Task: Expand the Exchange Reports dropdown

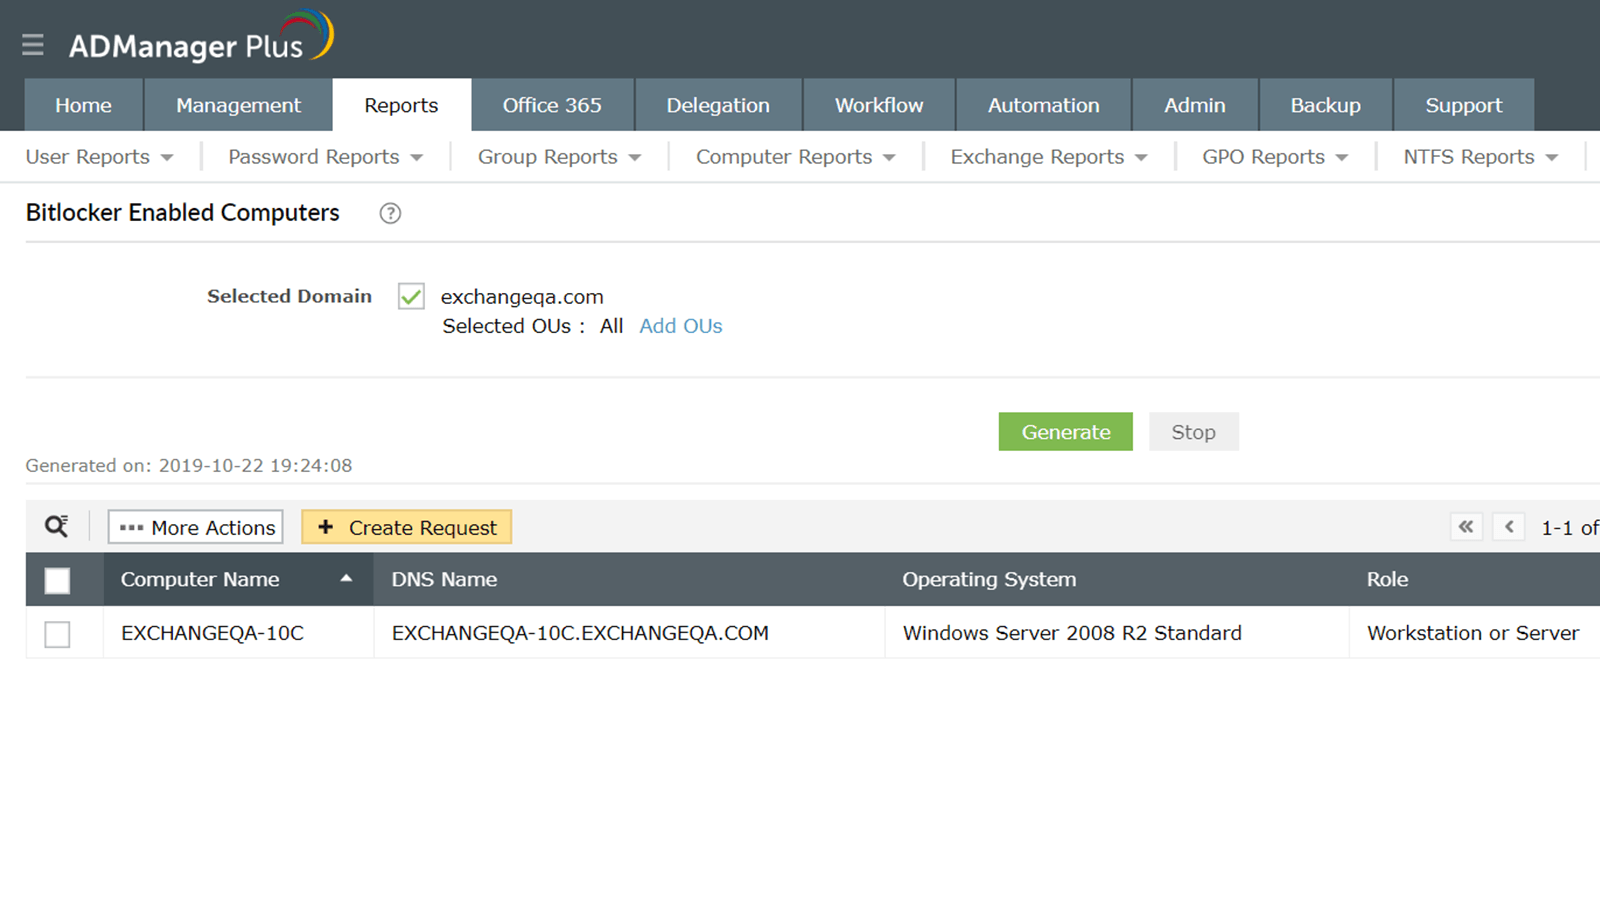Action: pyautogui.click(x=1049, y=157)
